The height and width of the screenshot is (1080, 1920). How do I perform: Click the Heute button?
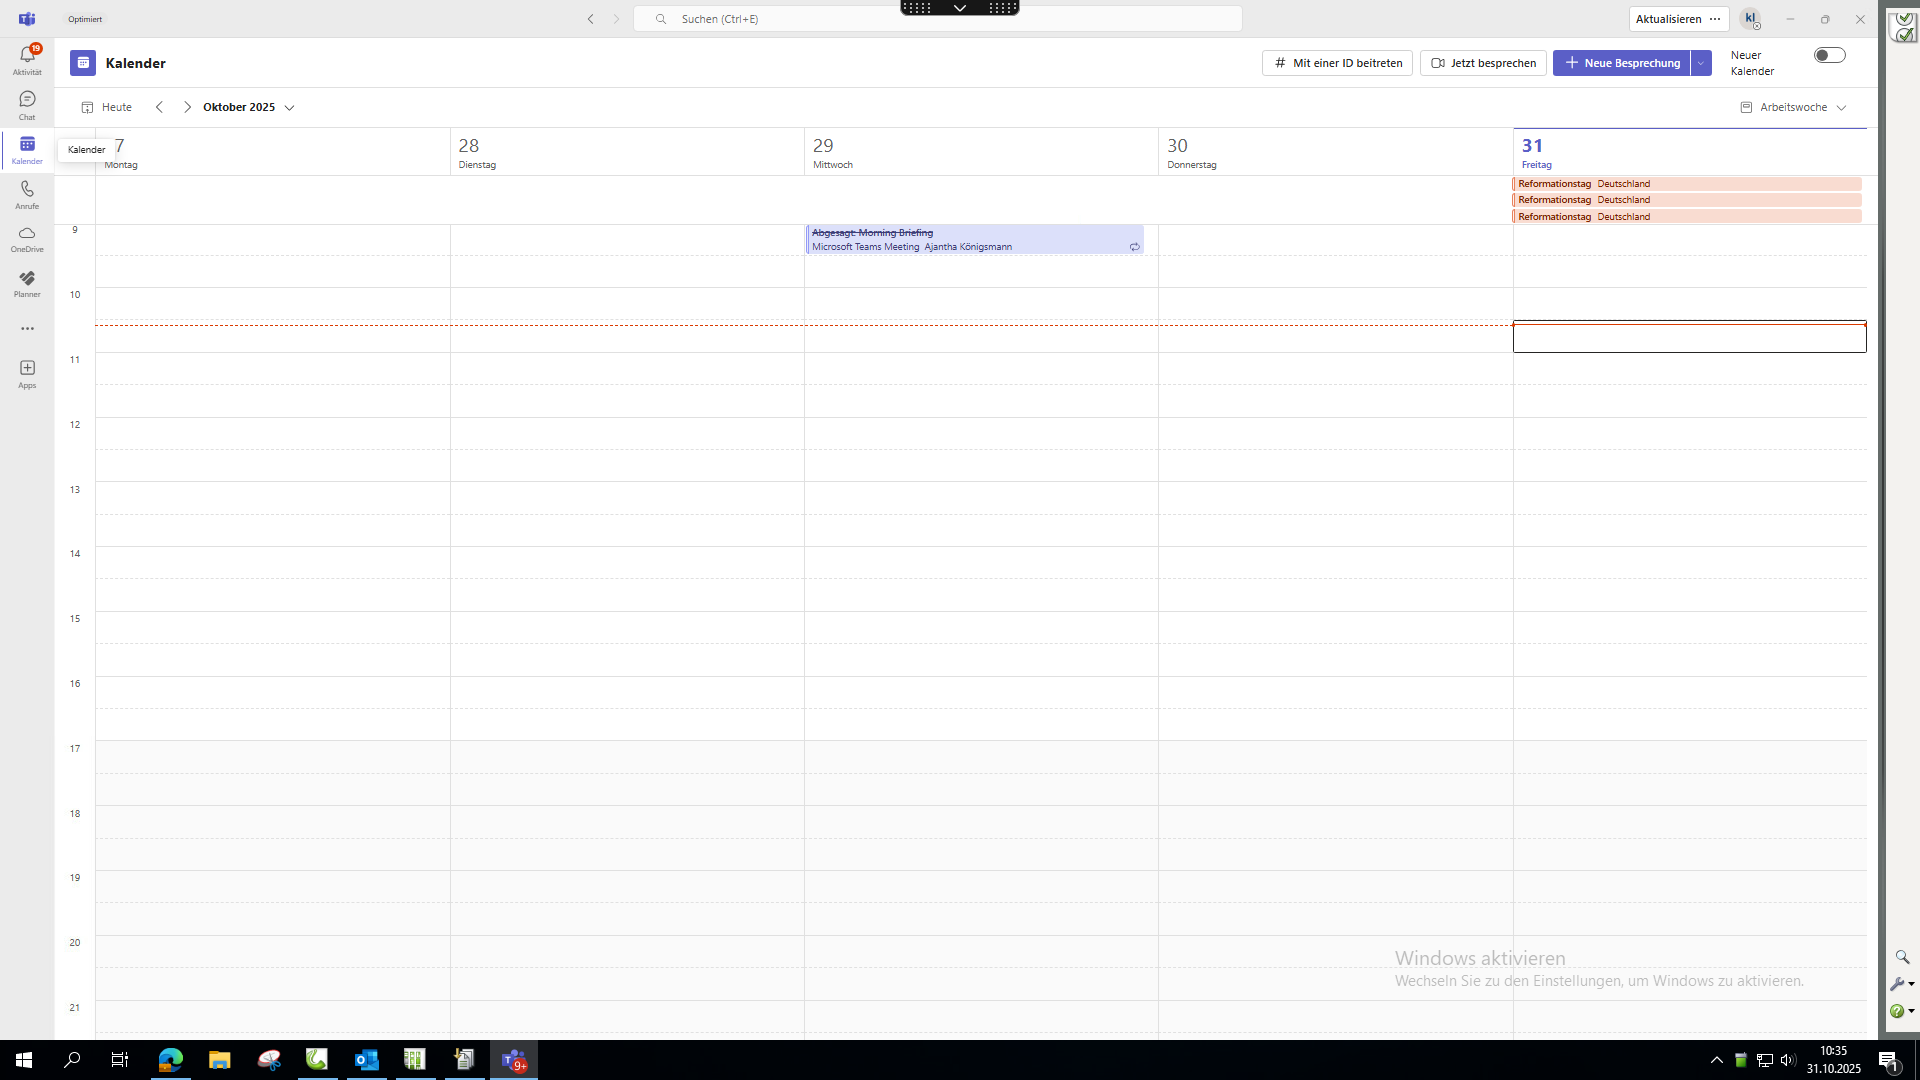107,107
